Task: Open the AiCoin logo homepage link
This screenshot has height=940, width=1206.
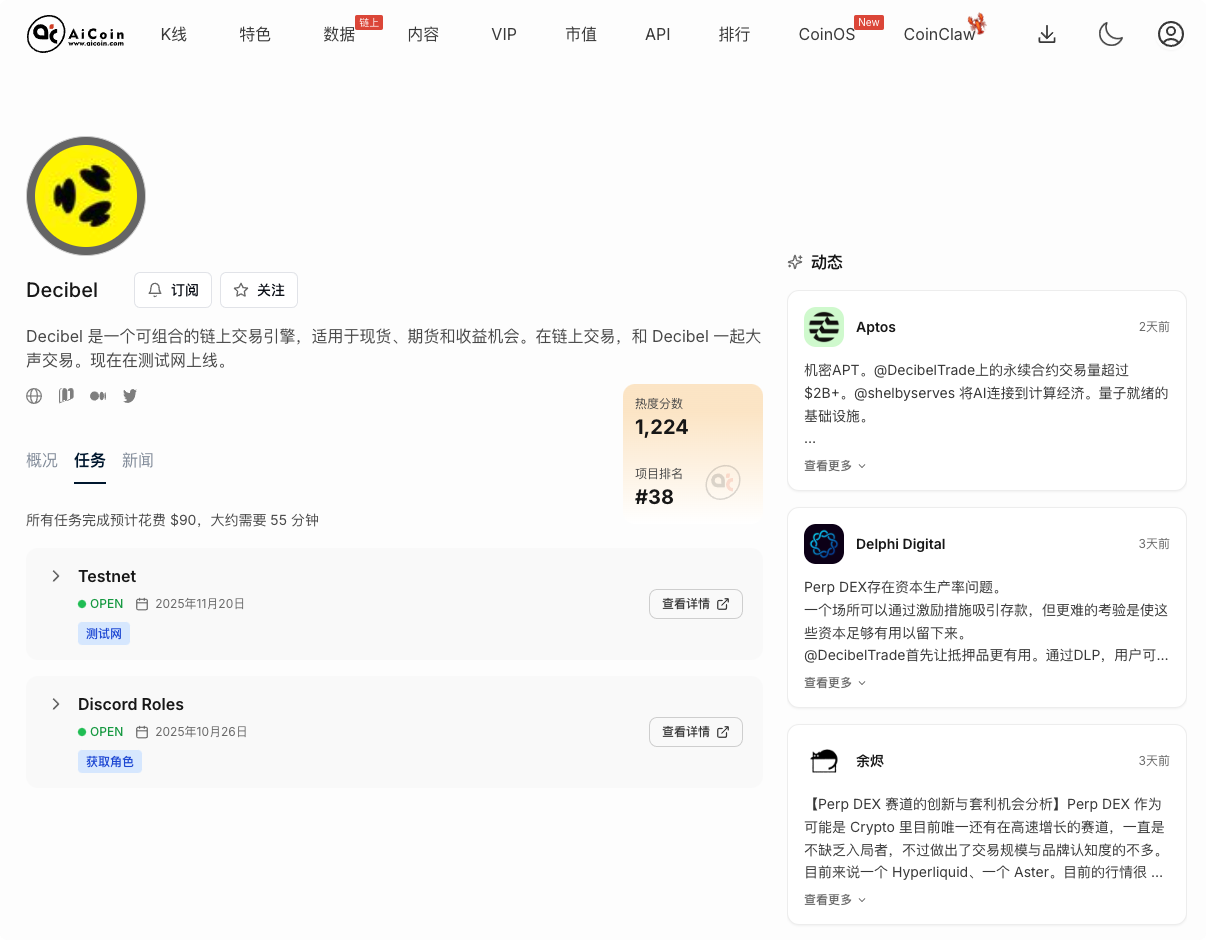Action: pyautogui.click(x=76, y=34)
